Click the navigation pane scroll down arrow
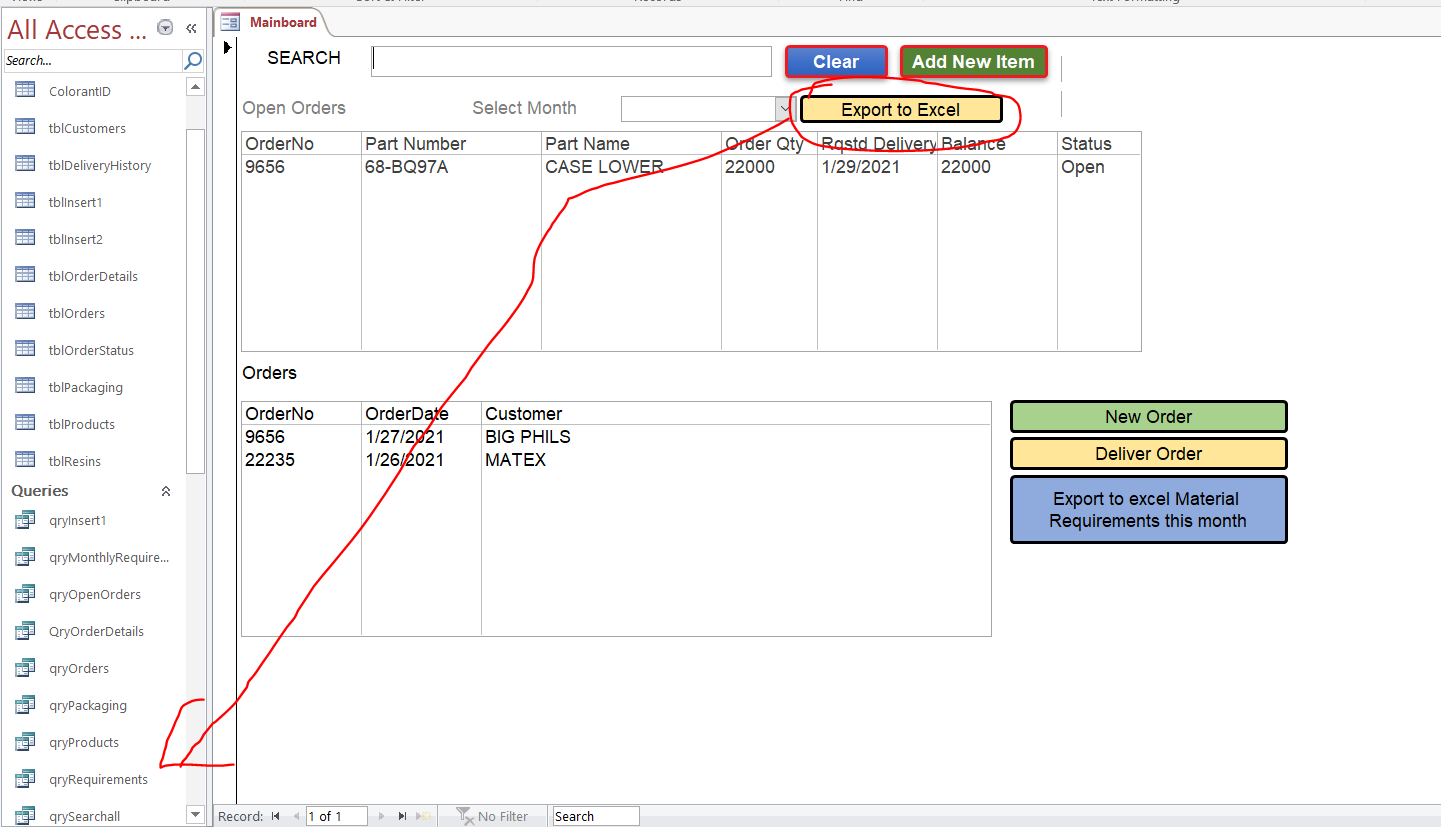Image resolution: width=1441 pixels, height=827 pixels. [x=195, y=815]
